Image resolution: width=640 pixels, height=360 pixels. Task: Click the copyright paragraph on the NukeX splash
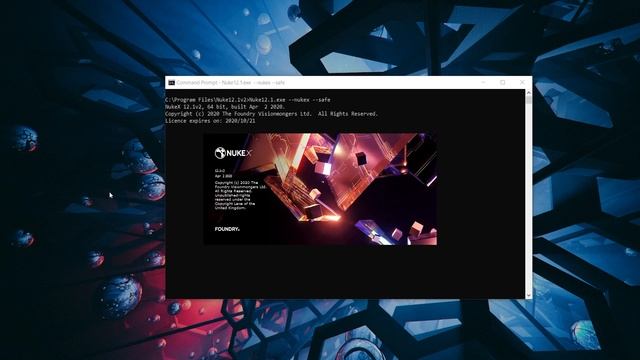240,195
